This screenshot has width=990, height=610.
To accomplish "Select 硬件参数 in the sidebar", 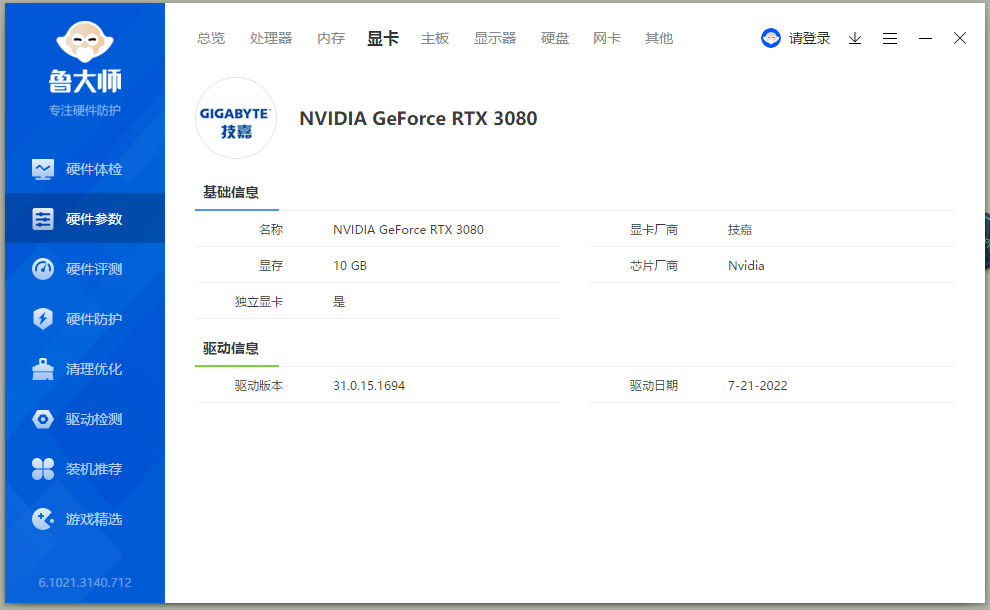I will pos(85,218).
